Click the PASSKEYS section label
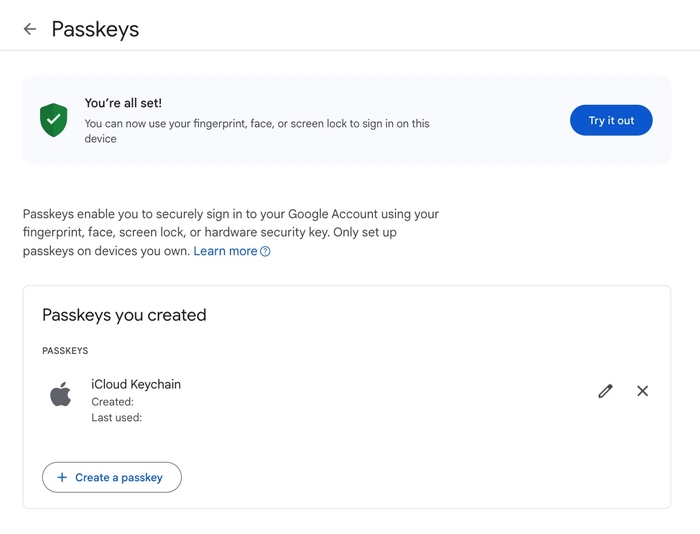The height and width of the screenshot is (534, 700). click(x=65, y=351)
